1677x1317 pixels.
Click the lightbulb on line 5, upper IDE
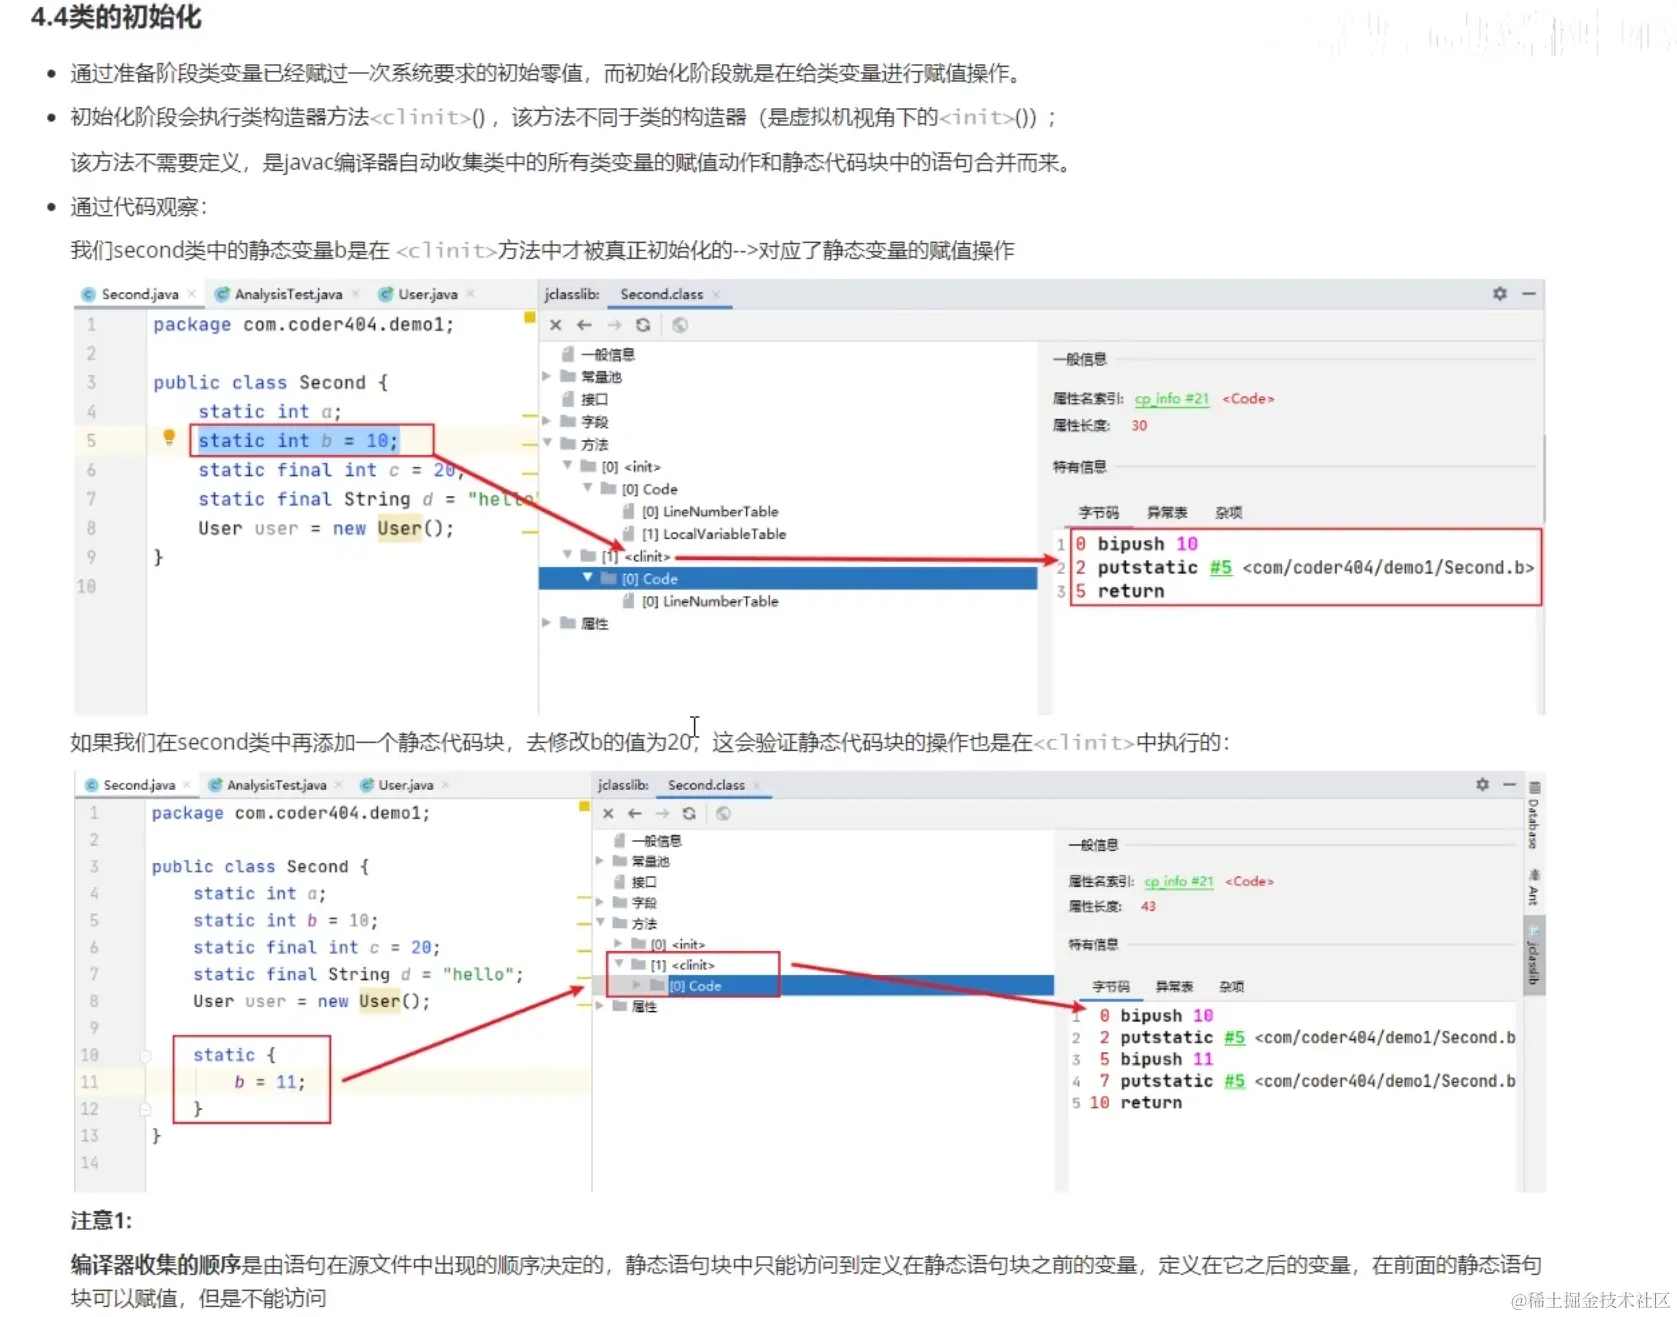(169, 437)
